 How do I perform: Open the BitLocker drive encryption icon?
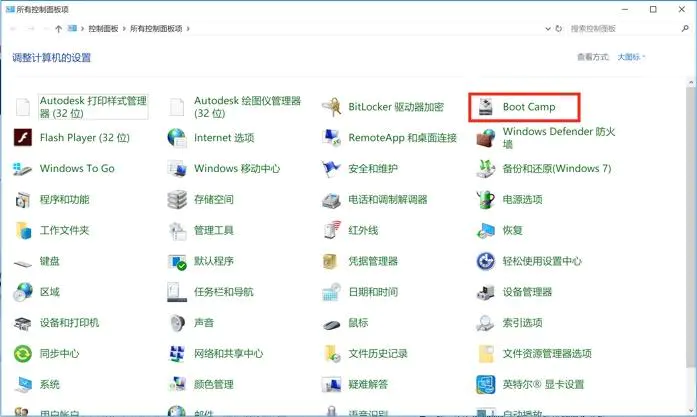(331, 107)
